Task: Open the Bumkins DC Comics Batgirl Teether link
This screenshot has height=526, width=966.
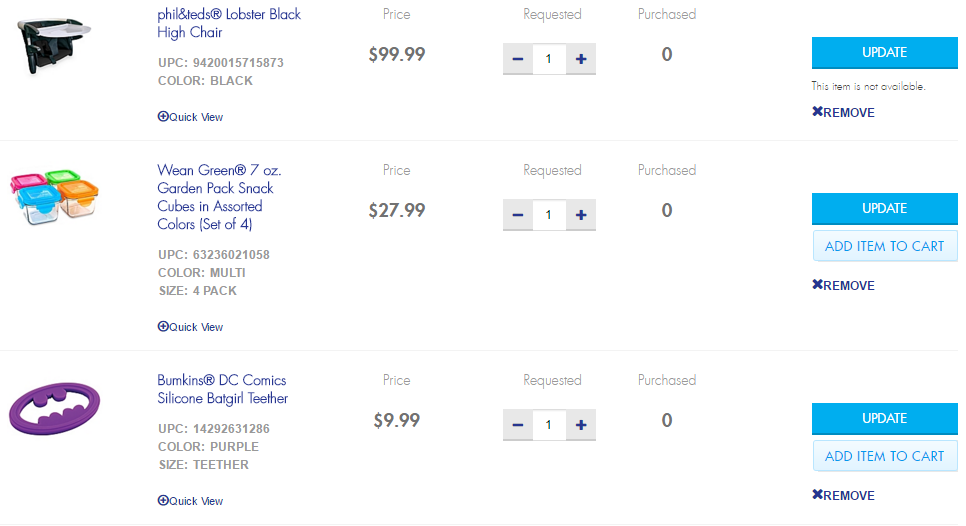Action: [x=222, y=389]
